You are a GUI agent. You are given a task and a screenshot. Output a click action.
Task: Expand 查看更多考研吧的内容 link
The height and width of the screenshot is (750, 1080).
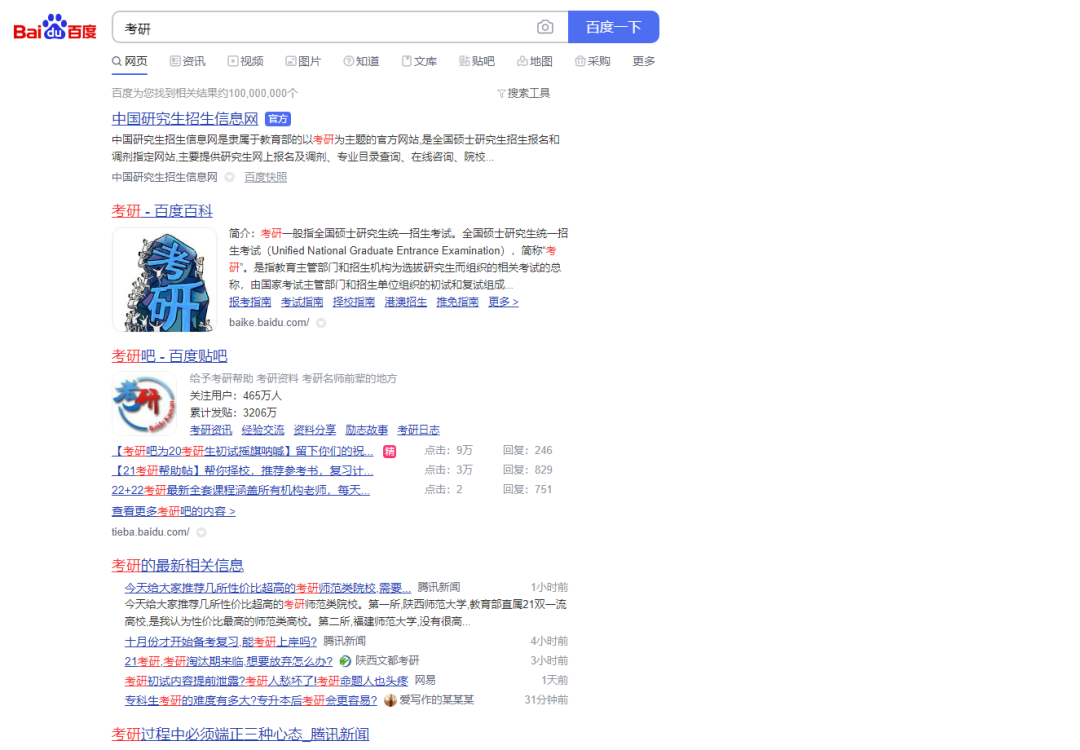click(x=173, y=511)
